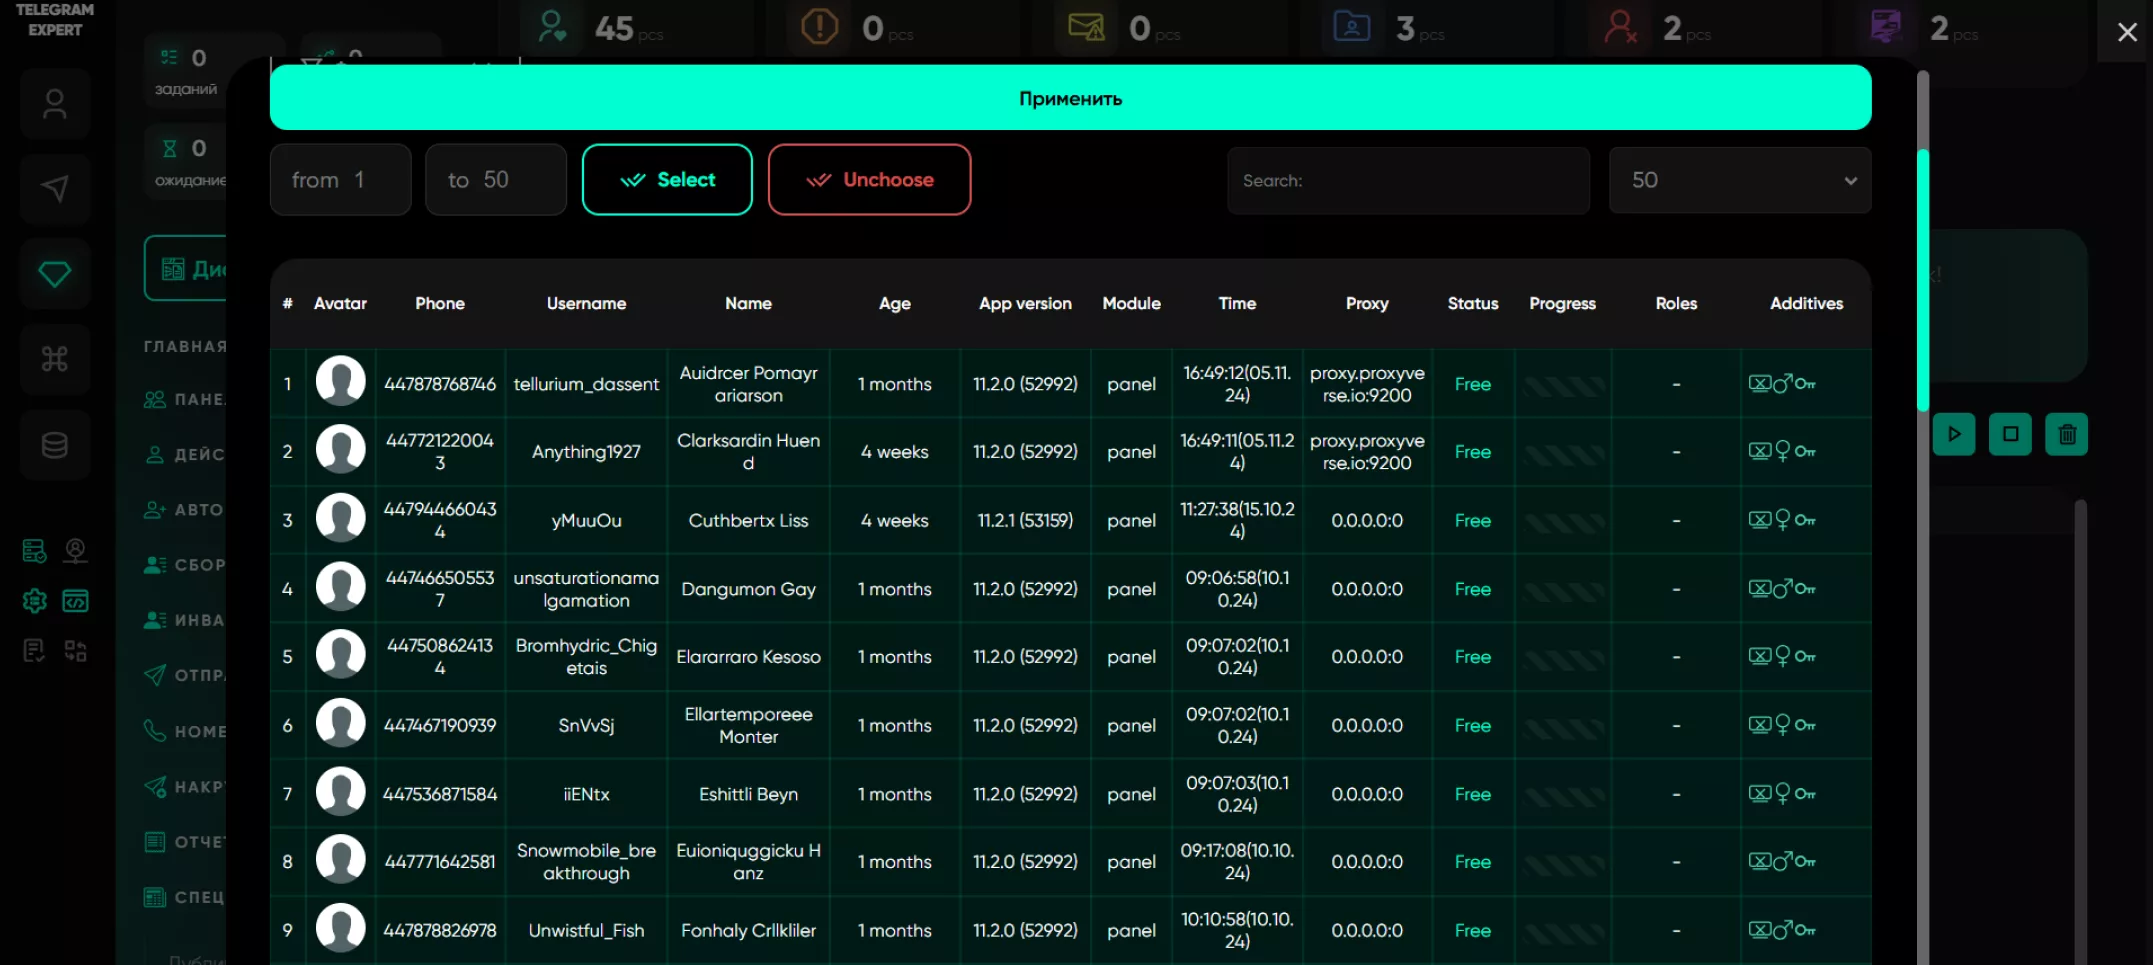Open the ОТПР... menu item in background sidebar
2153x965 pixels.
185,675
